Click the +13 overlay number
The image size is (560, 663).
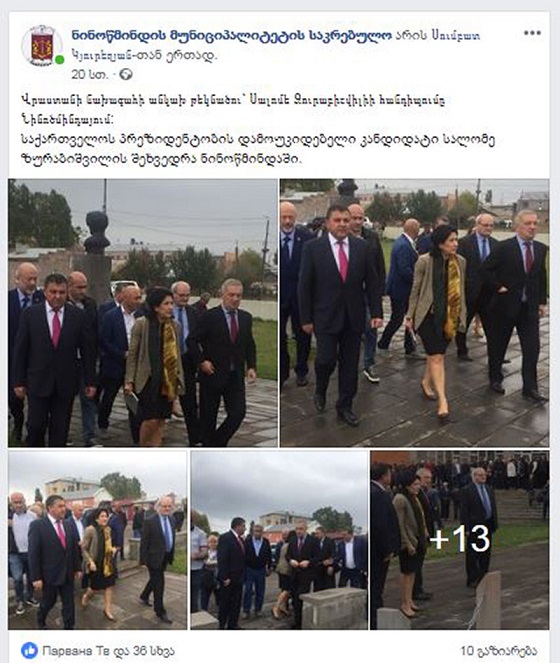[x=460, y=539]
